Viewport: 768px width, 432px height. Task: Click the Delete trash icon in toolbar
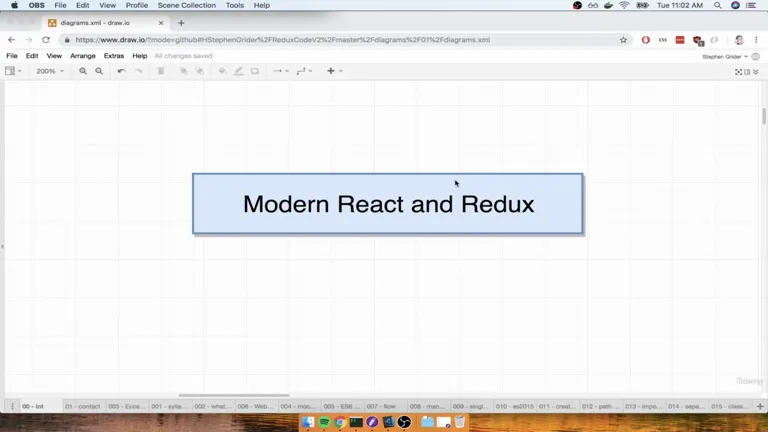click(161, 71)
